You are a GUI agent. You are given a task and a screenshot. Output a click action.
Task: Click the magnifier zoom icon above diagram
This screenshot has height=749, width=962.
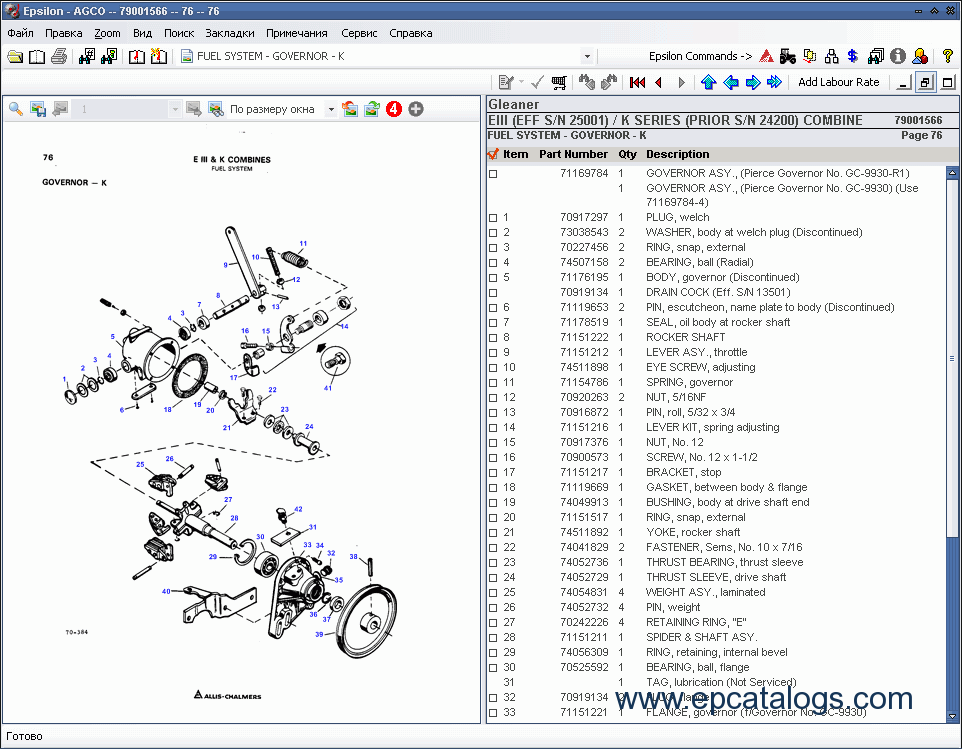coord(16,109)
